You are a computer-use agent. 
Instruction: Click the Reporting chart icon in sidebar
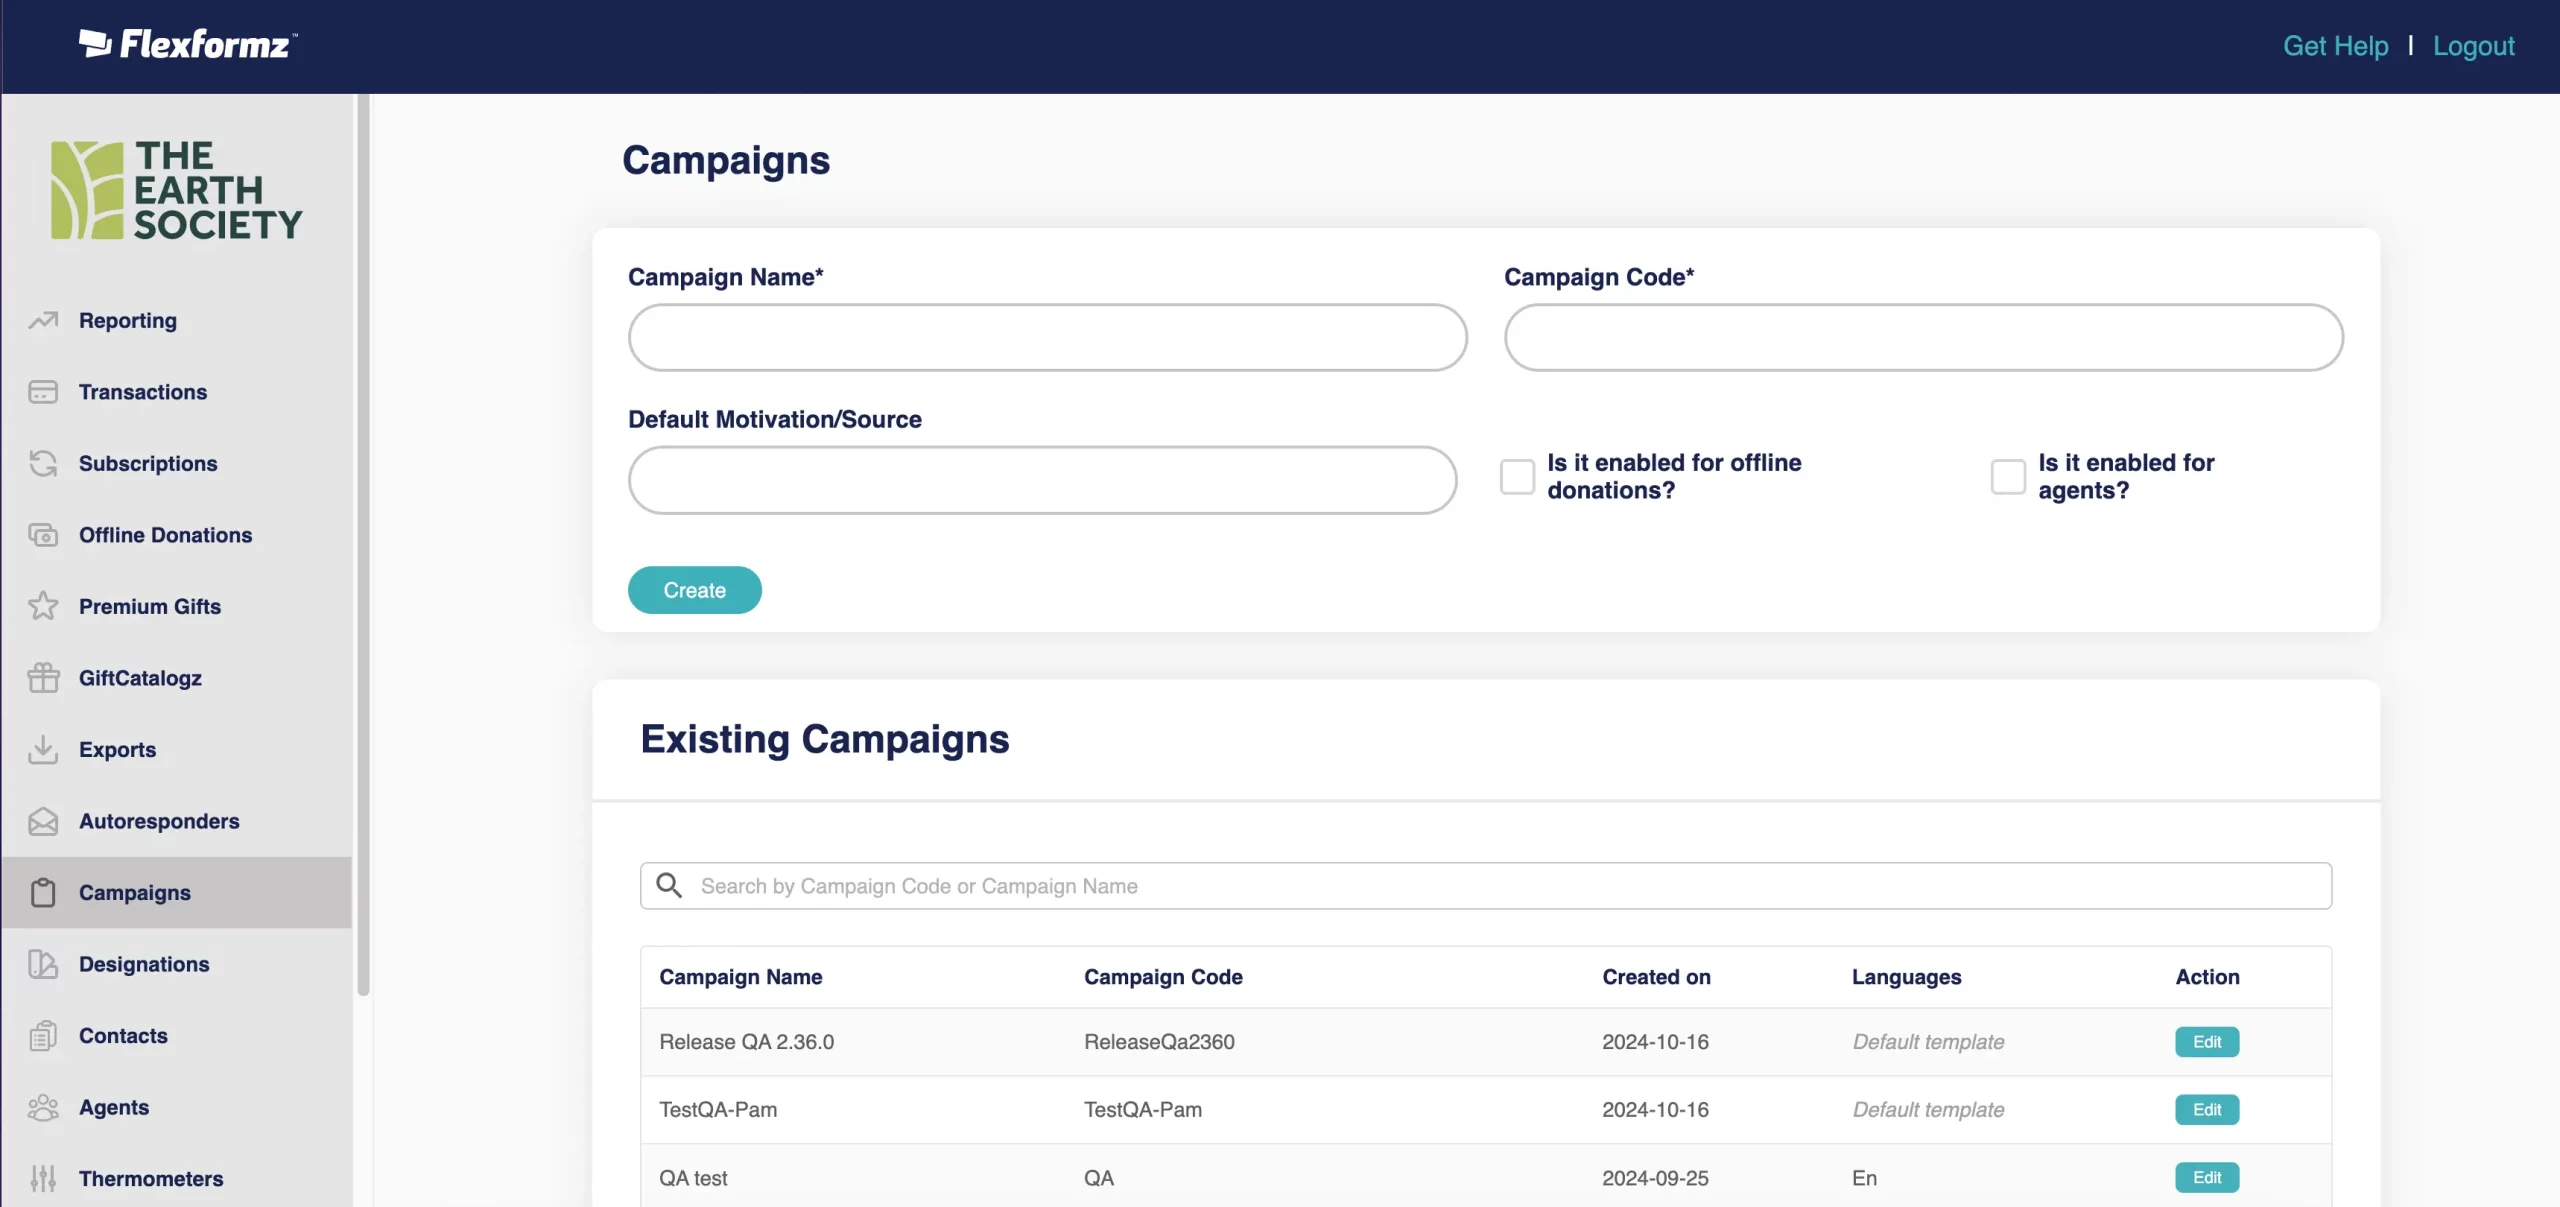tap(43, 320)
